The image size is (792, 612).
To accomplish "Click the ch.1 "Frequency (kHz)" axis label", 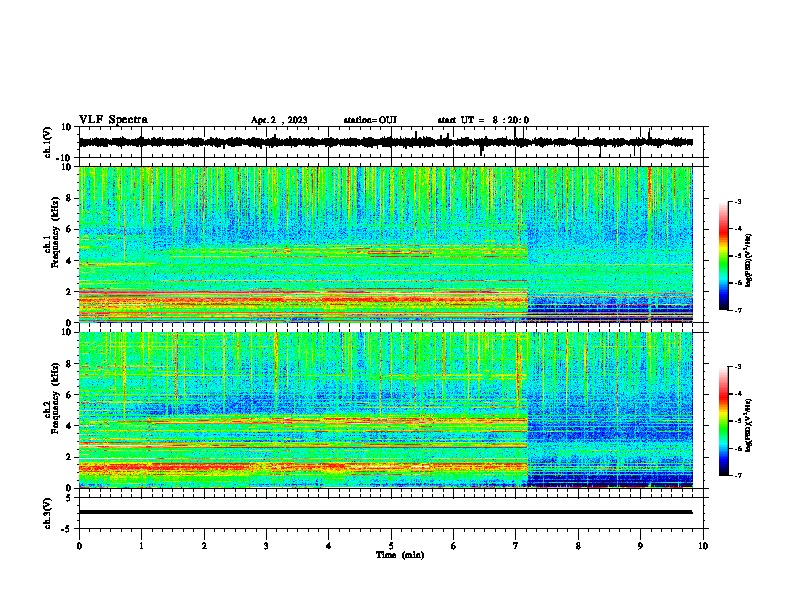I will pyautogui.click(x=55, y=233).
